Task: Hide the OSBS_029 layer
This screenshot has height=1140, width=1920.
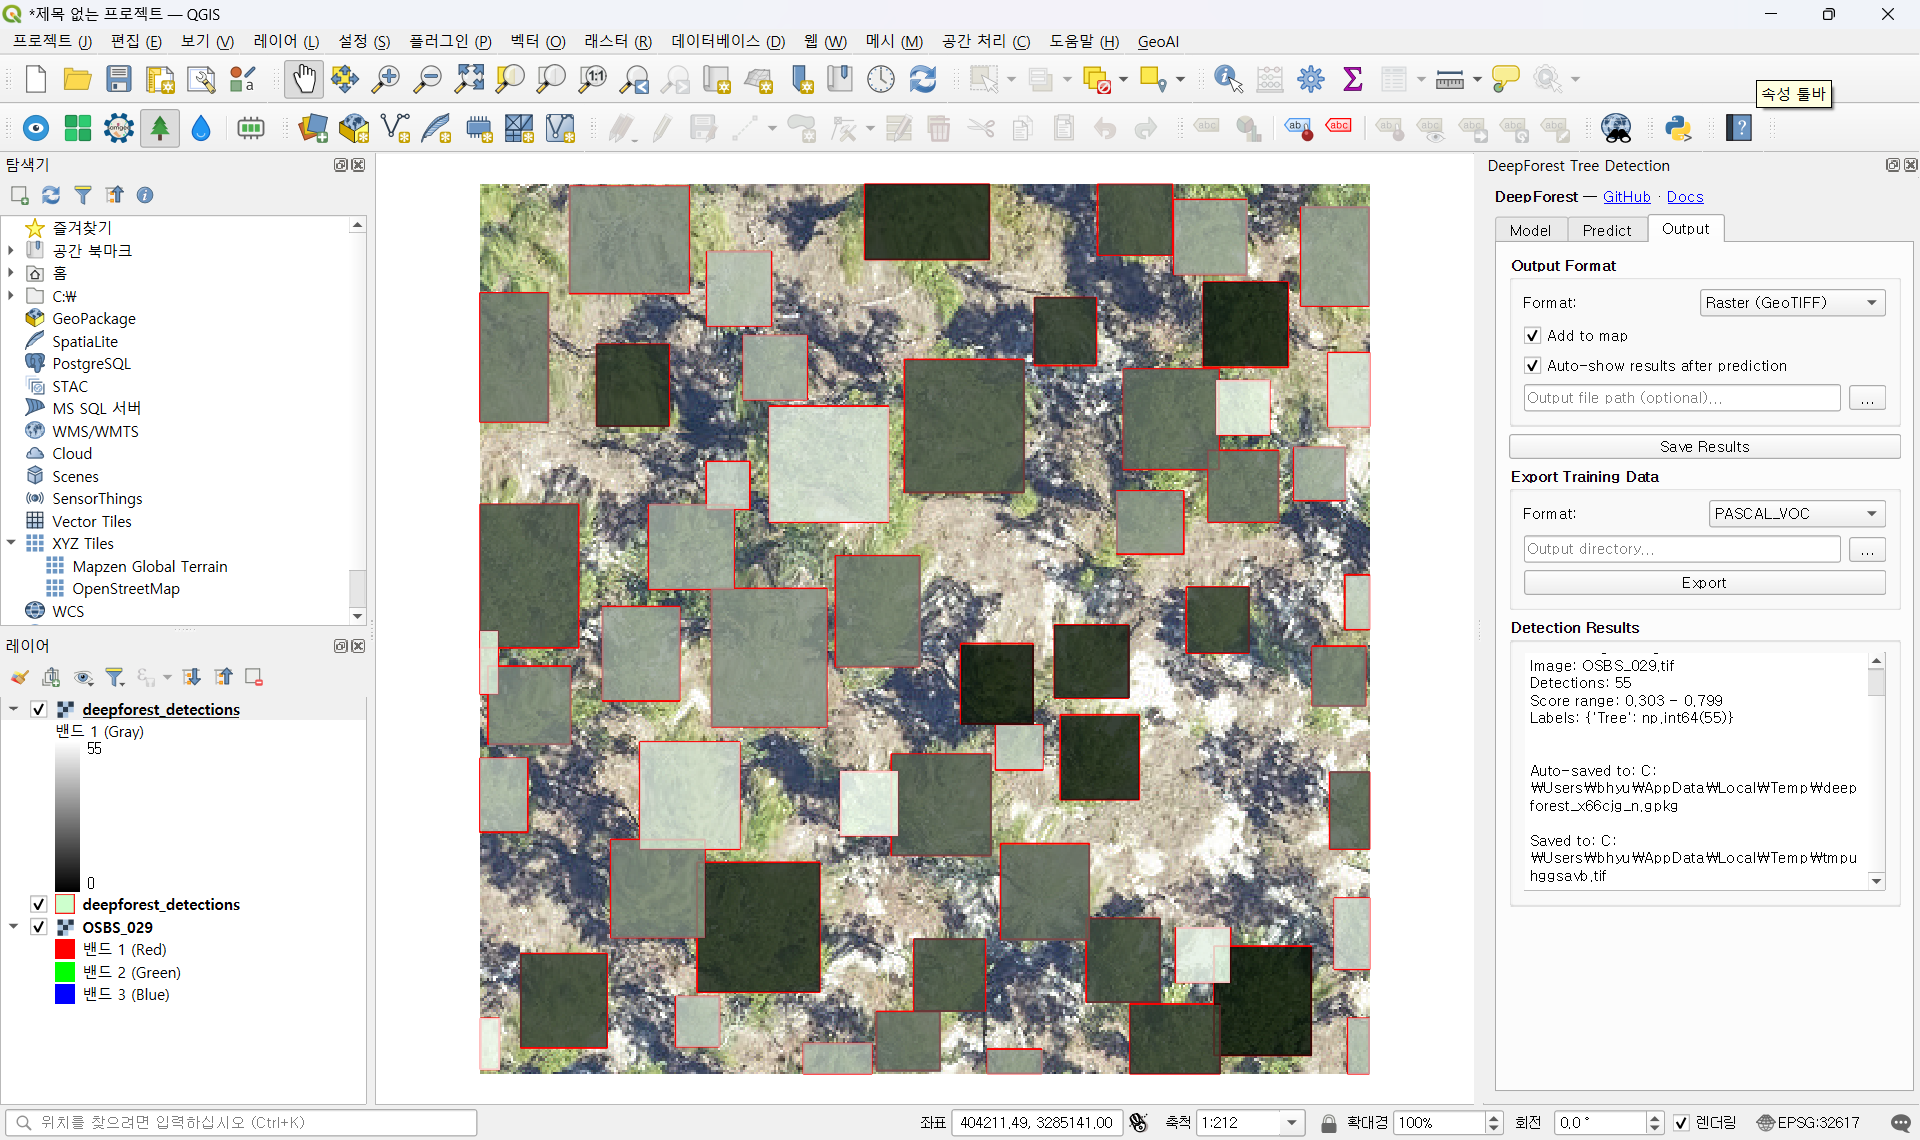Action: [x=39, y=927]
